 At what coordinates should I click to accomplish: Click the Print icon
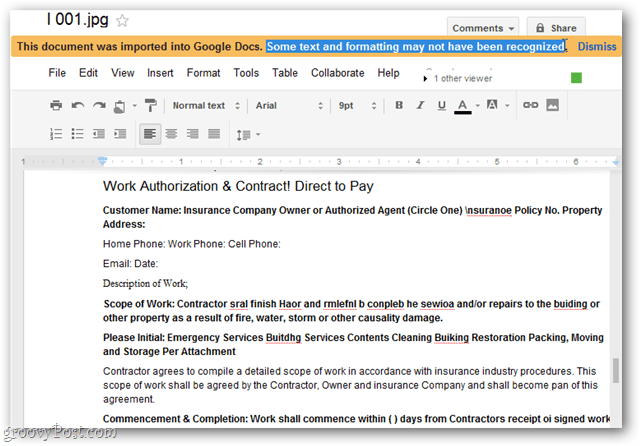[56, 106]
